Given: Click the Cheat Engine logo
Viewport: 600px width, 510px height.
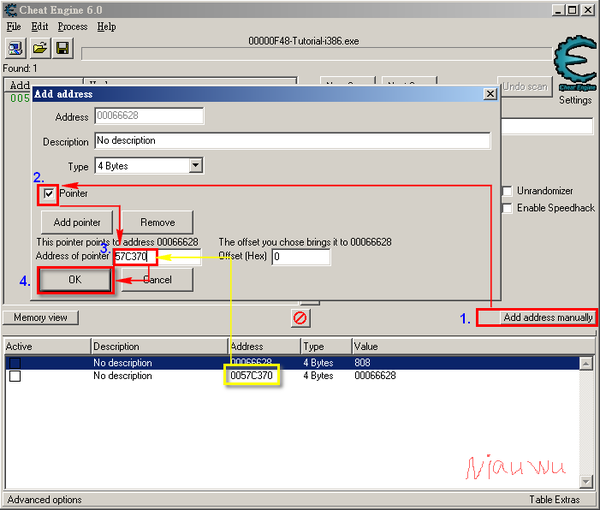Looking at the screenshot, I should point(575,62).
